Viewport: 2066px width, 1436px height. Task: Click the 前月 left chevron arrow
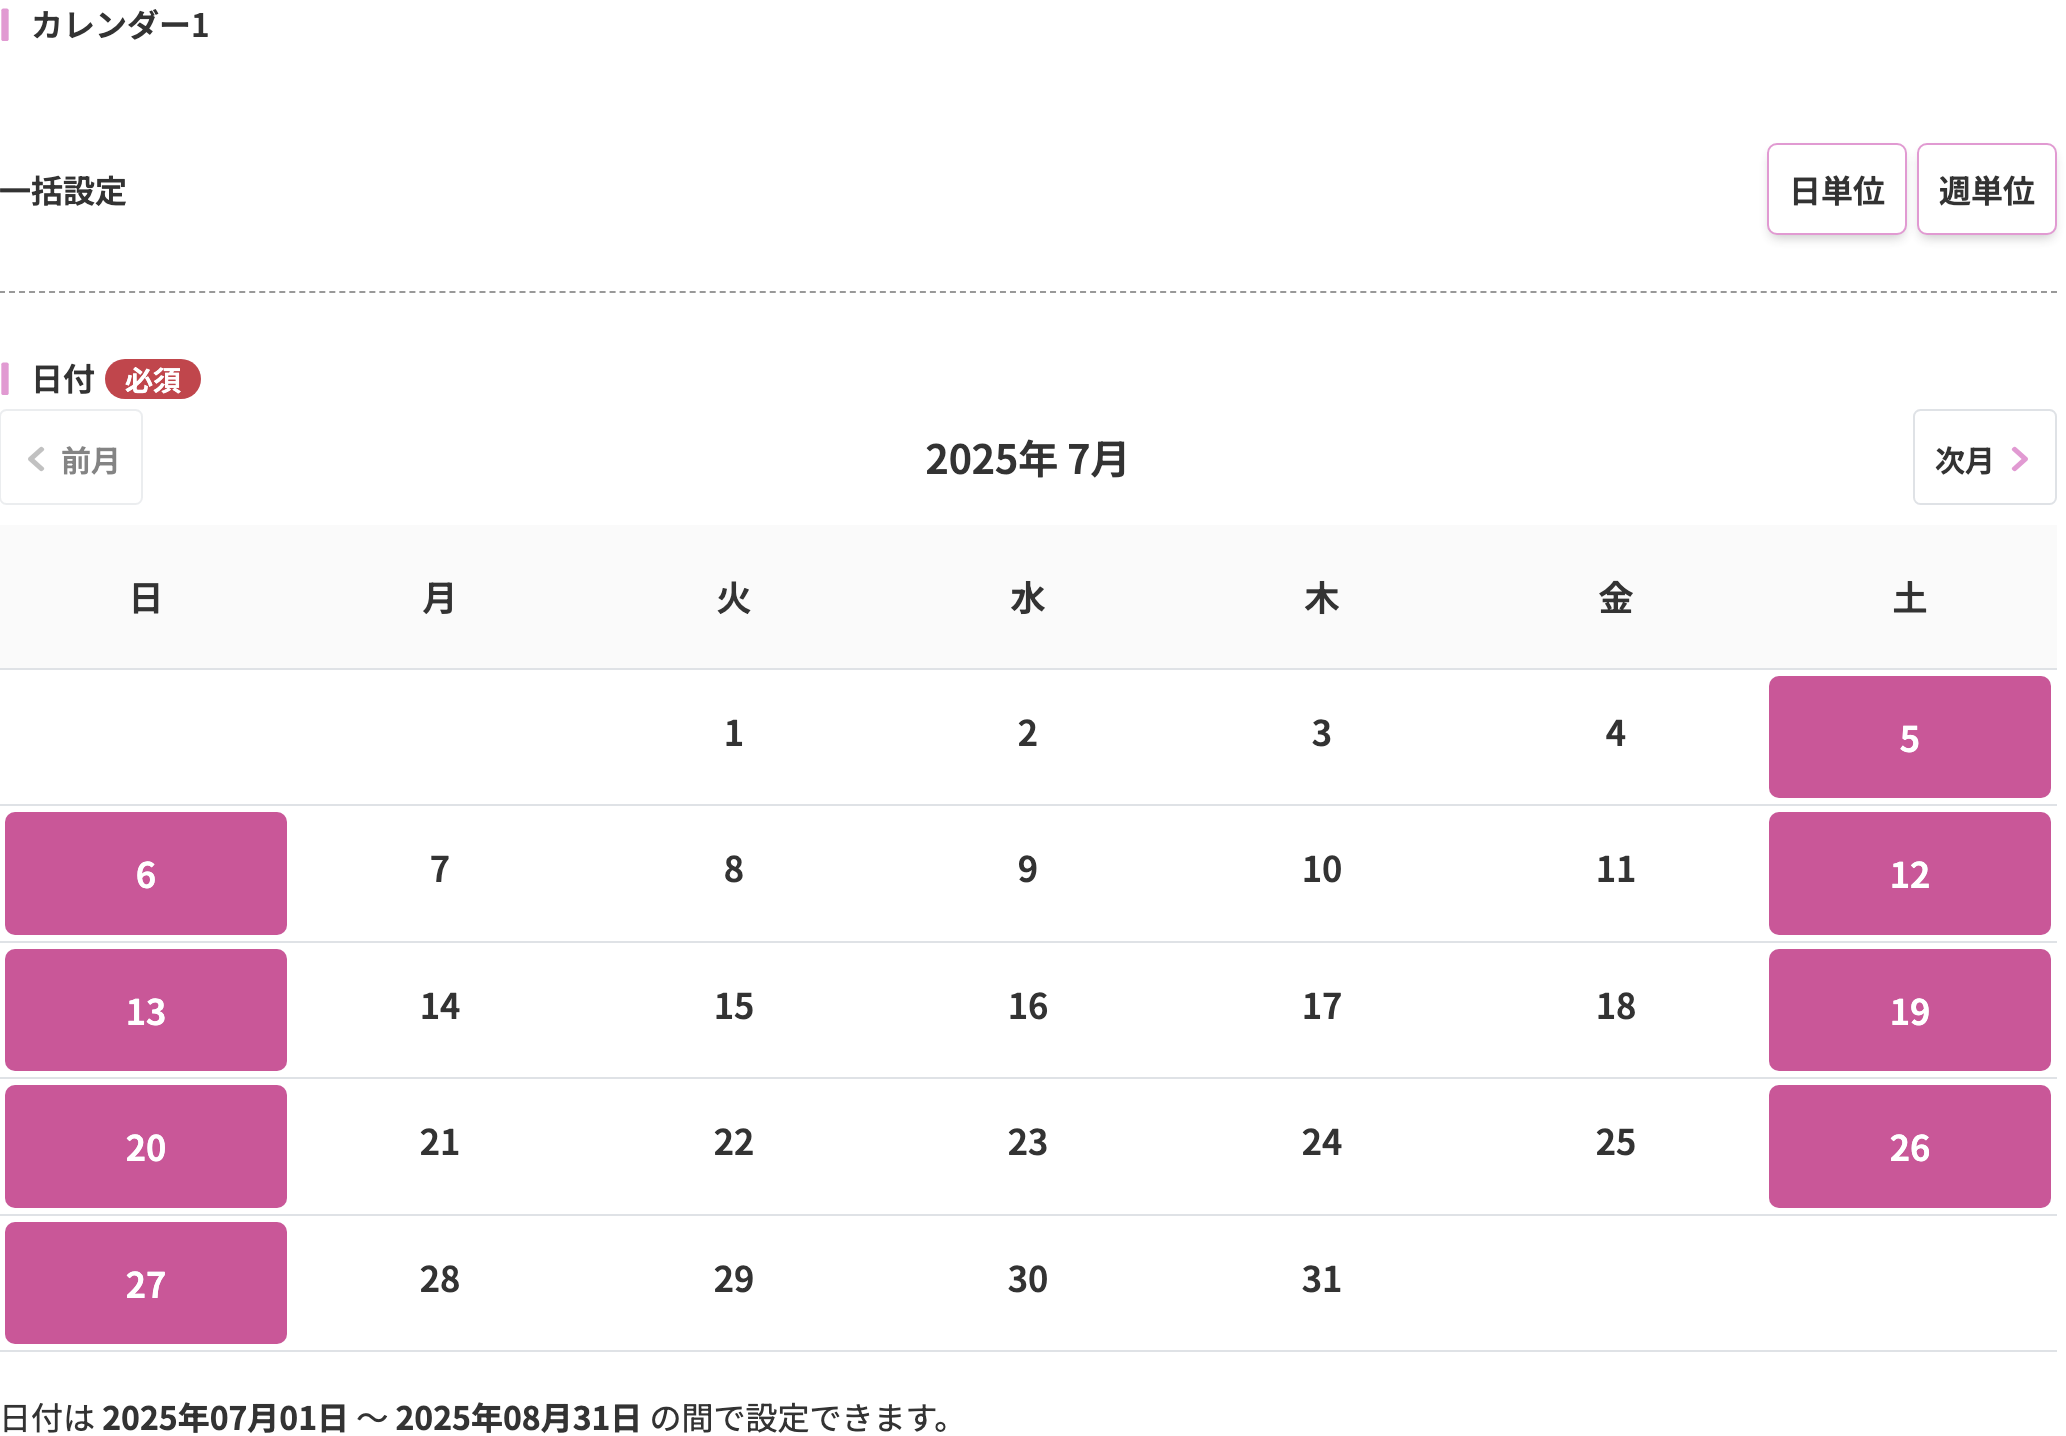tap(37, 459)
